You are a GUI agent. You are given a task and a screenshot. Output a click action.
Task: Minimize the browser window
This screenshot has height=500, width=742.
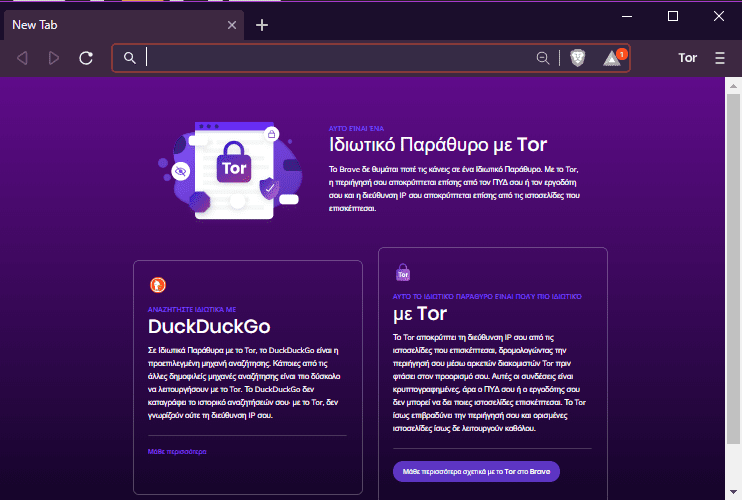point(627,16)
